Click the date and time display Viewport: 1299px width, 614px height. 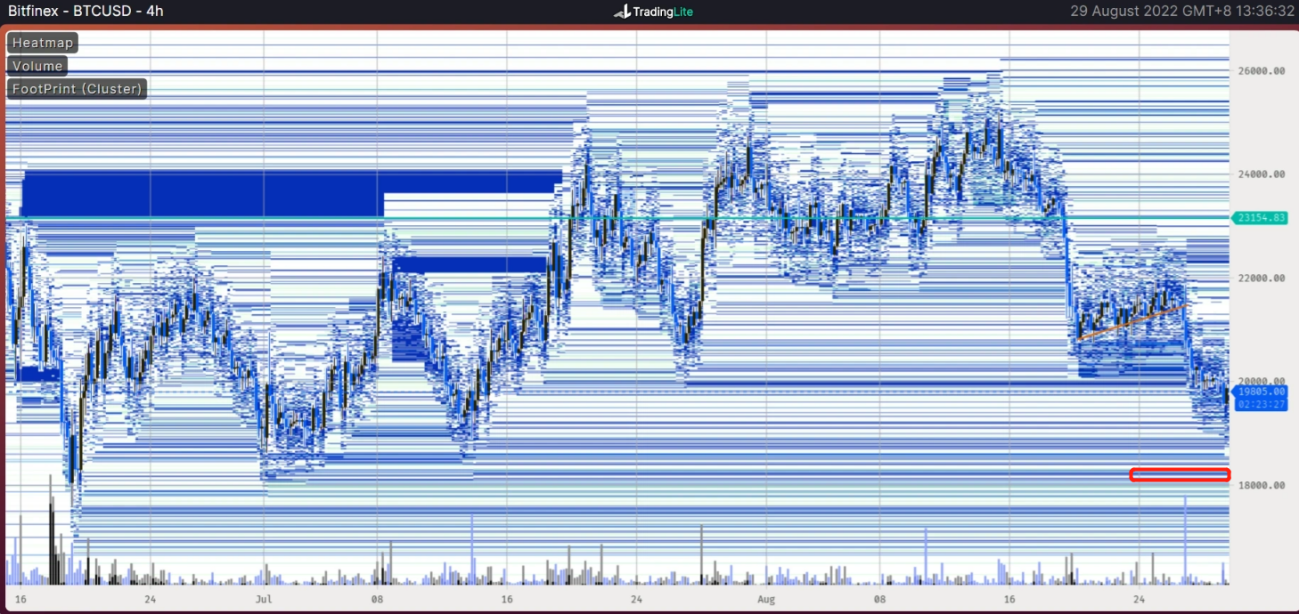tap(1180, 12)
